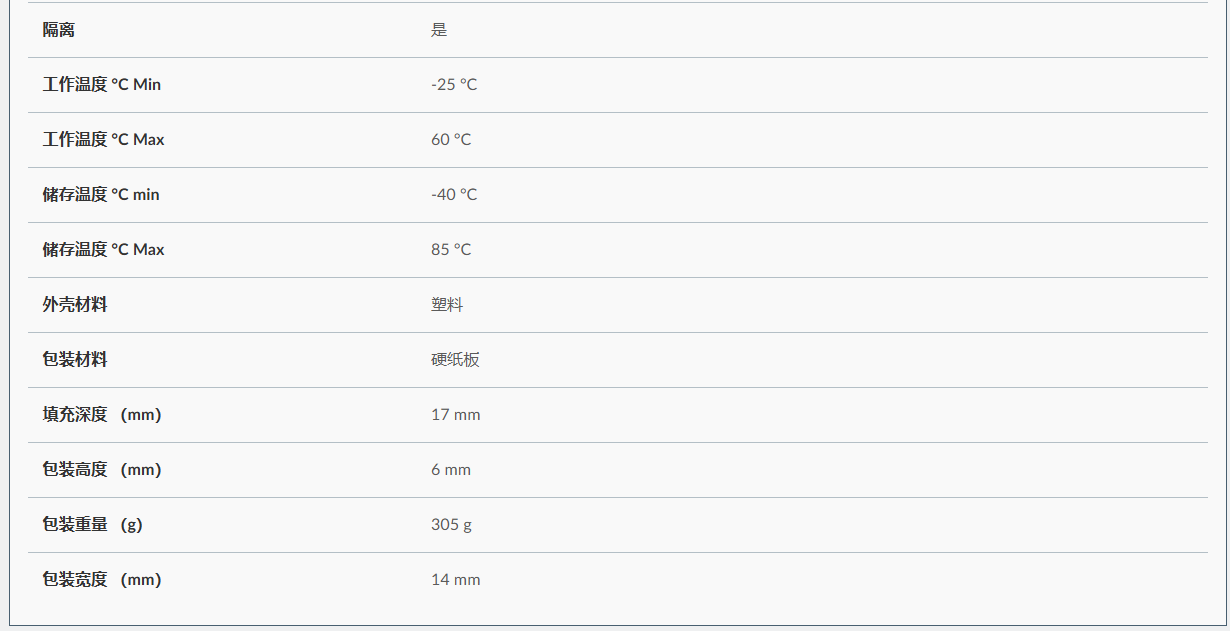Screen dimensions: 1230x631
Task: Select the 塑料 material value
Action: coord(447,305)
